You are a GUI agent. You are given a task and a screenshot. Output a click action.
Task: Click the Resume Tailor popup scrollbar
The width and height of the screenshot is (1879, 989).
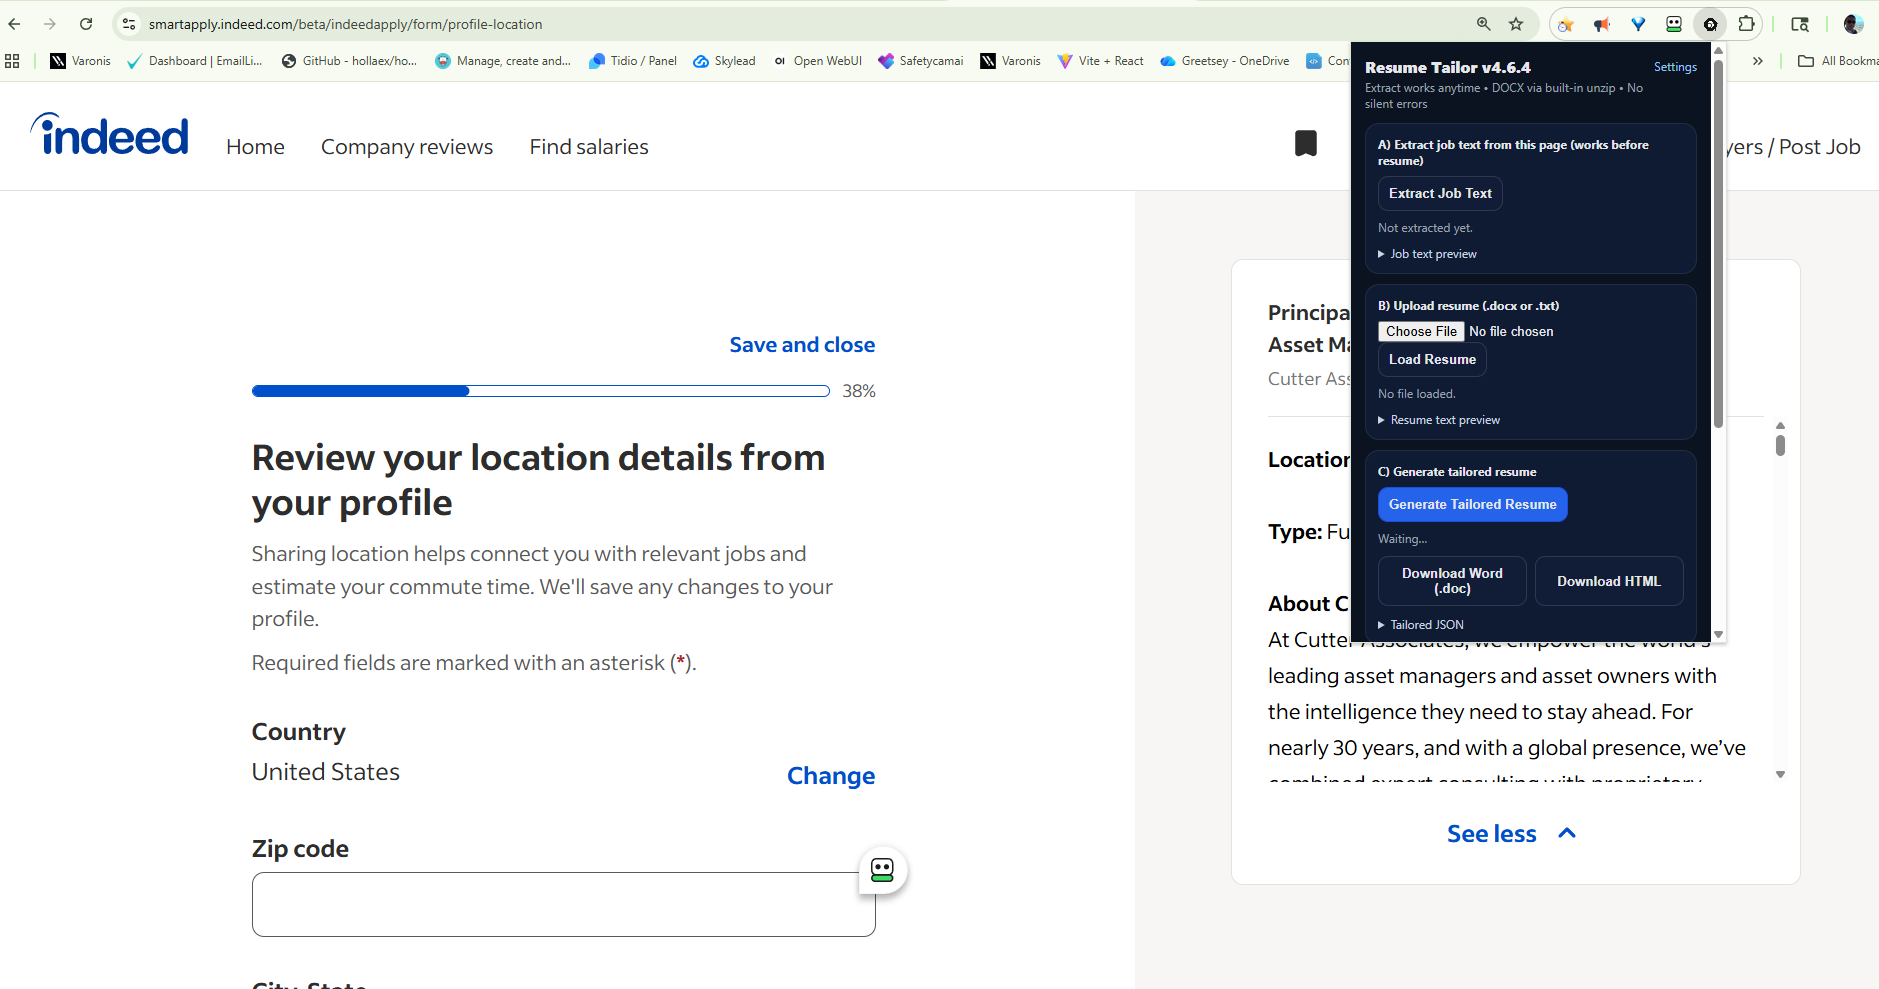1718,243
